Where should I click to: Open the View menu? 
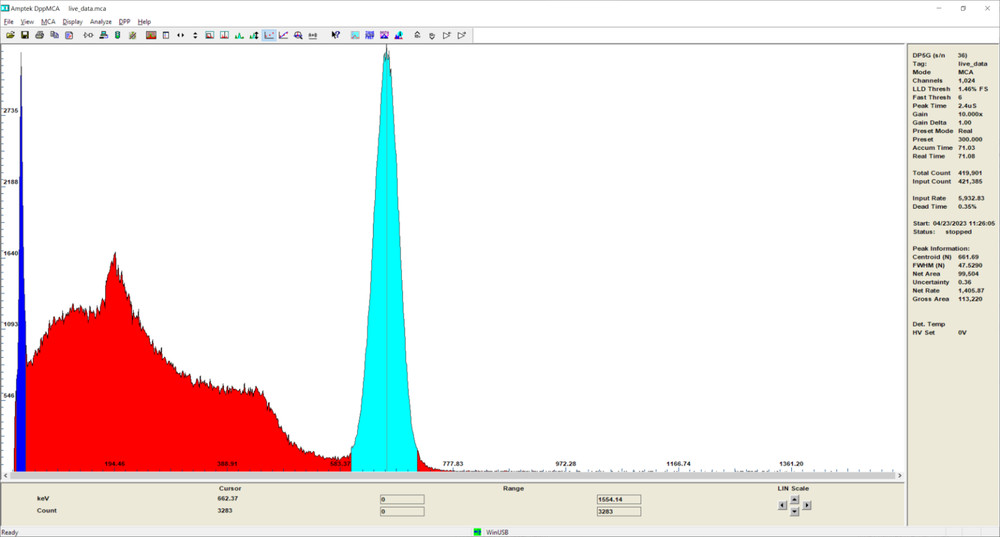click(27, 22)
